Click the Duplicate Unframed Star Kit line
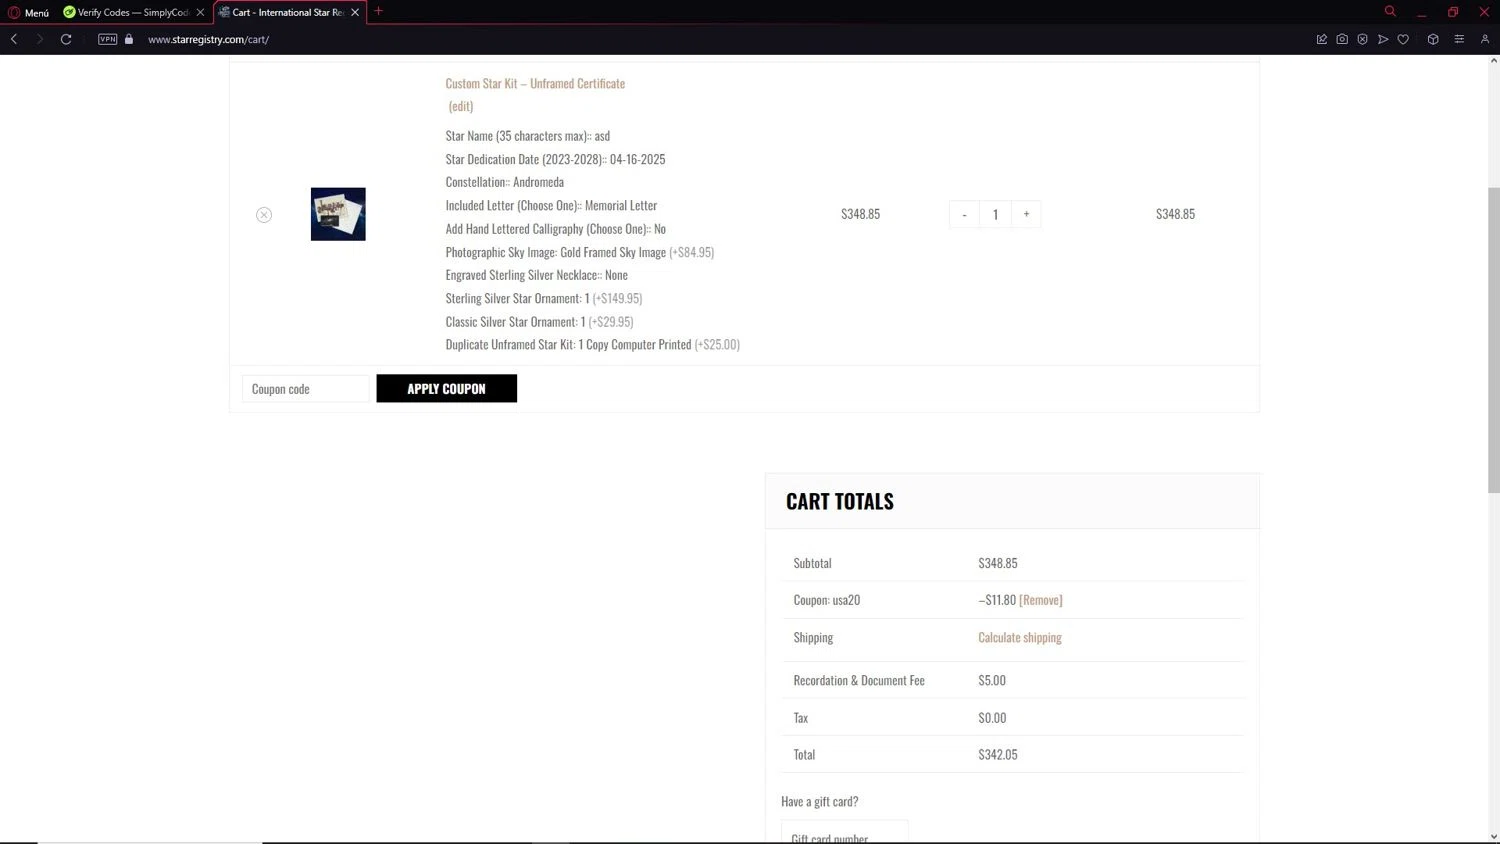This screenshot has width=1500, height=844. (593, 344)
